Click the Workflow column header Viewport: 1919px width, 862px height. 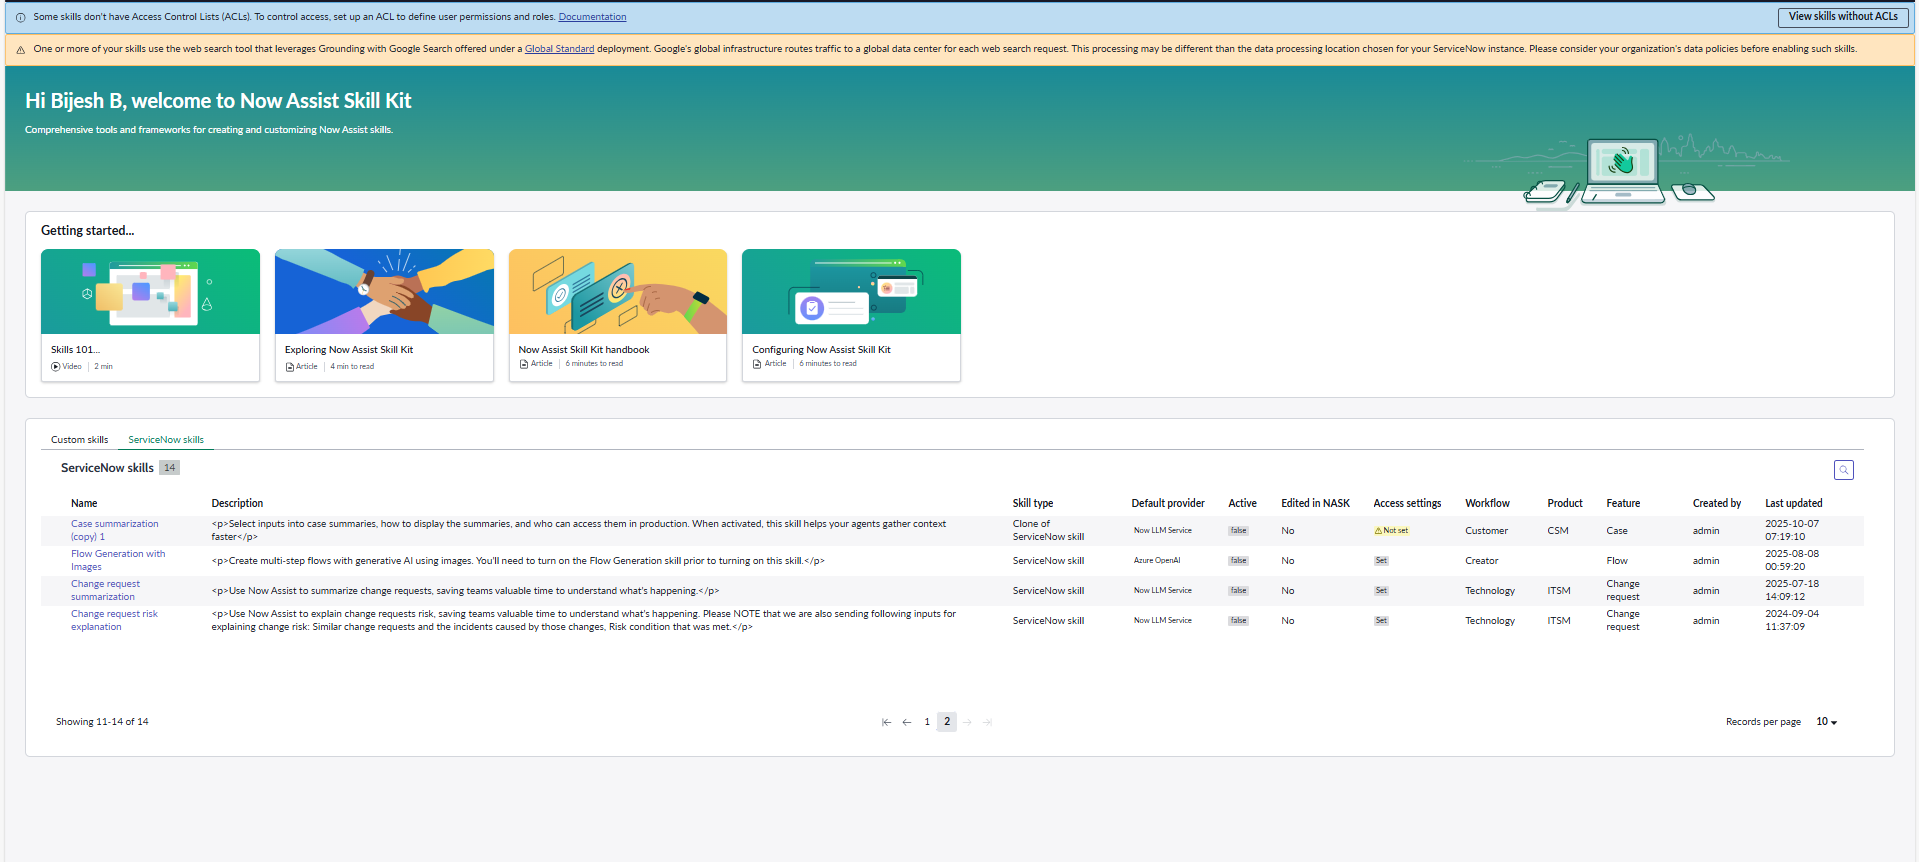pos(1487,504)
